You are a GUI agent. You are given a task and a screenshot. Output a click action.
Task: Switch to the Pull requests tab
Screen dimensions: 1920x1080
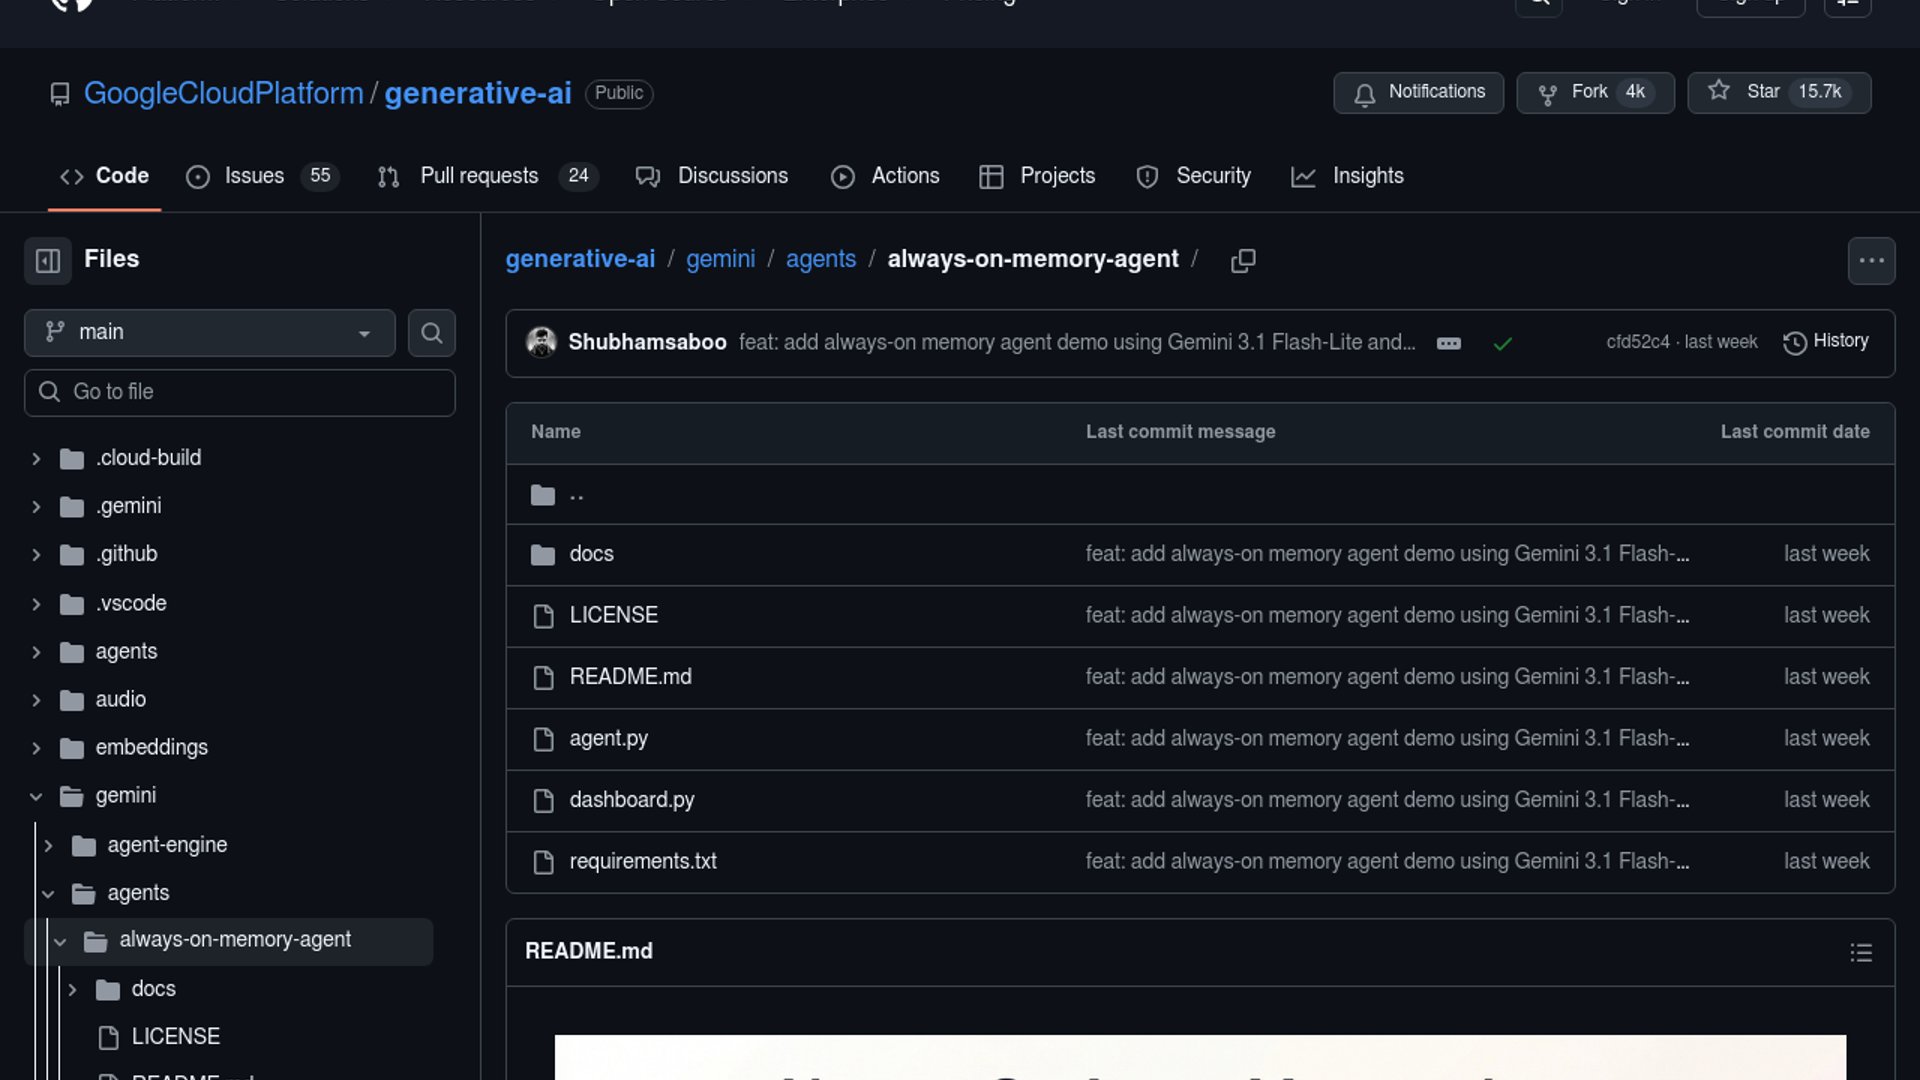pos(479,176)
